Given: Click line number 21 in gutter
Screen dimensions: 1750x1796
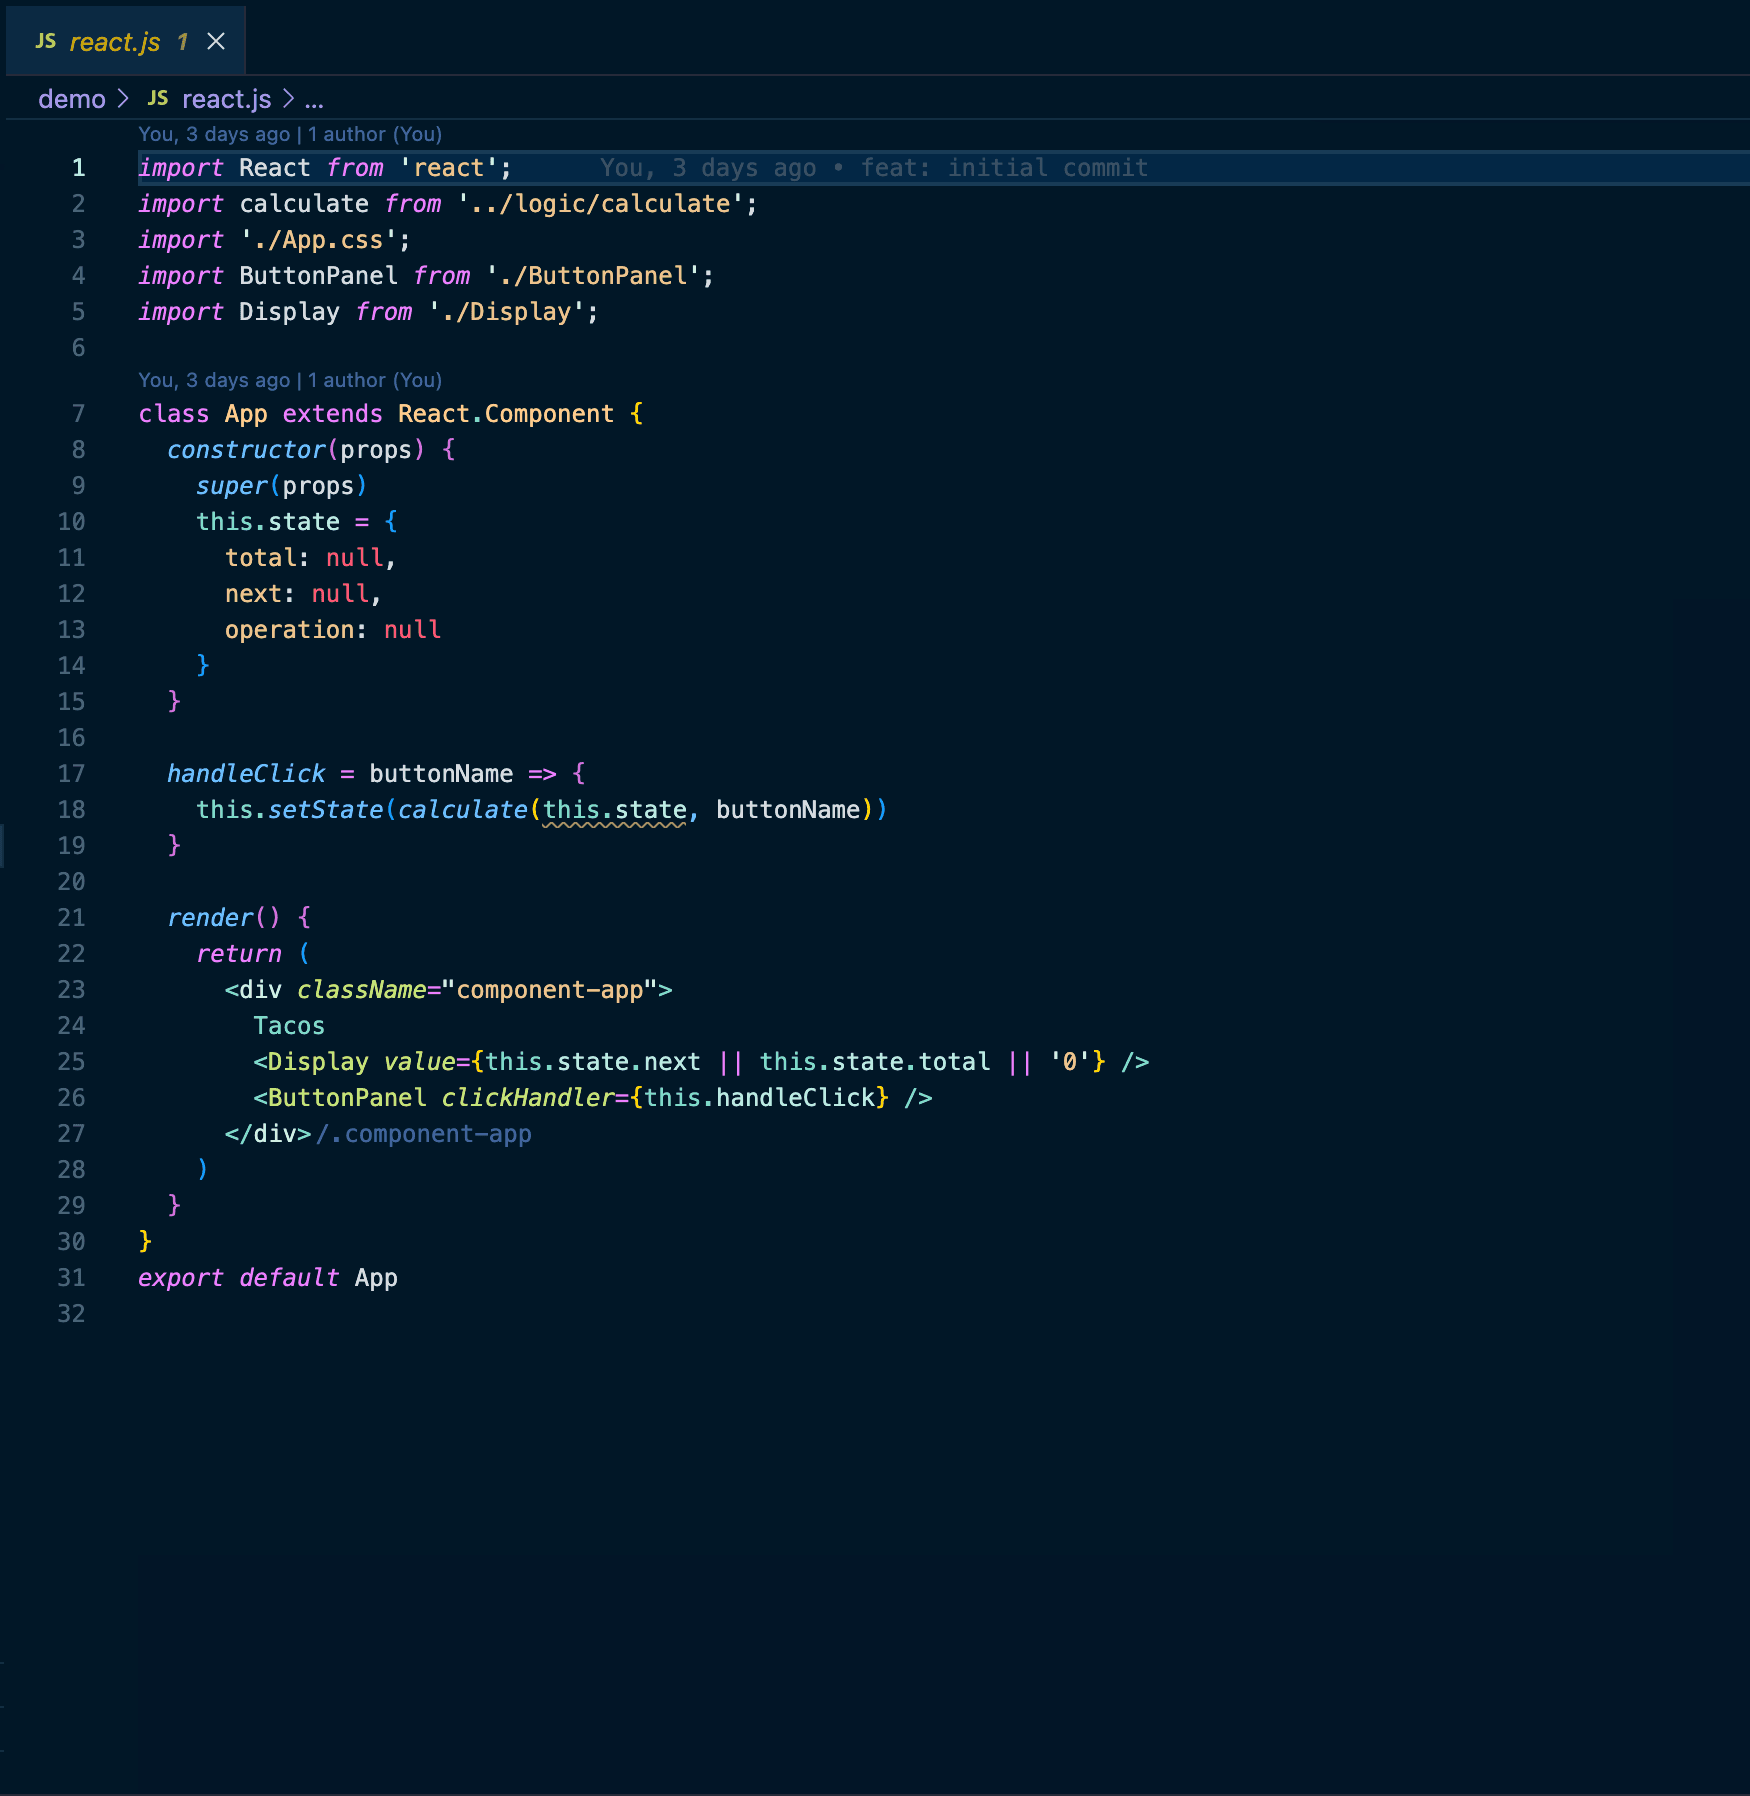Looking at the screenshot, I should point(71,918).
